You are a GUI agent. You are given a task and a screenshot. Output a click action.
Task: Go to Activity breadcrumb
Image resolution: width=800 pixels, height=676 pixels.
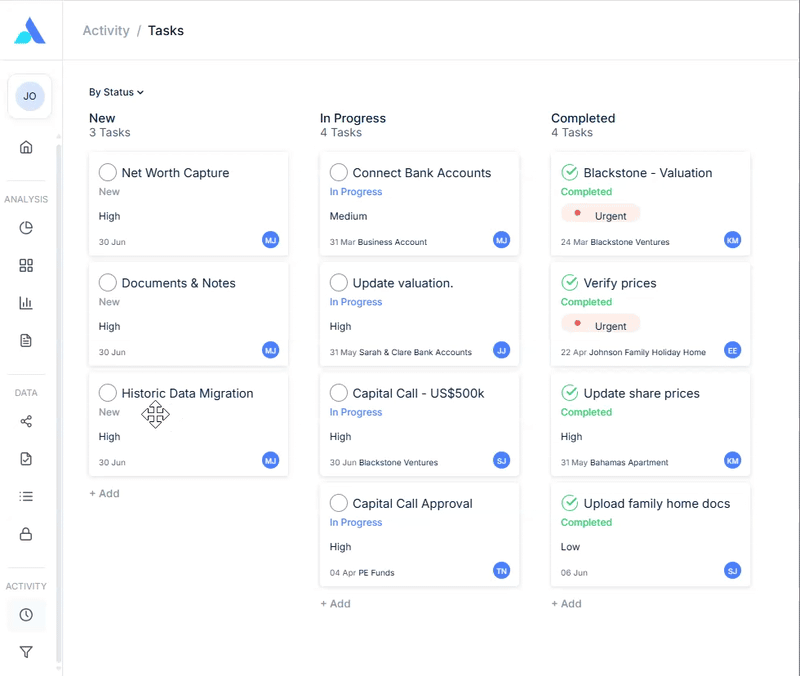106,31
